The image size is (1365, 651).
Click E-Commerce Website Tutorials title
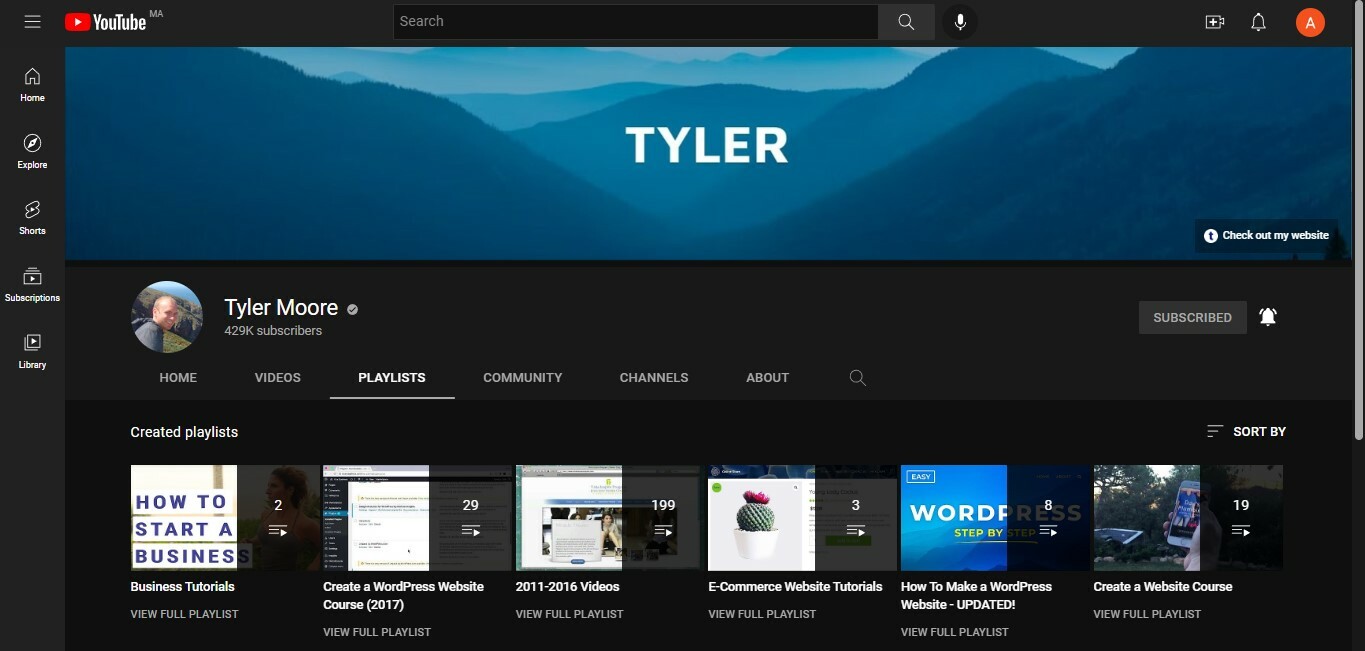tap(796, 587)
